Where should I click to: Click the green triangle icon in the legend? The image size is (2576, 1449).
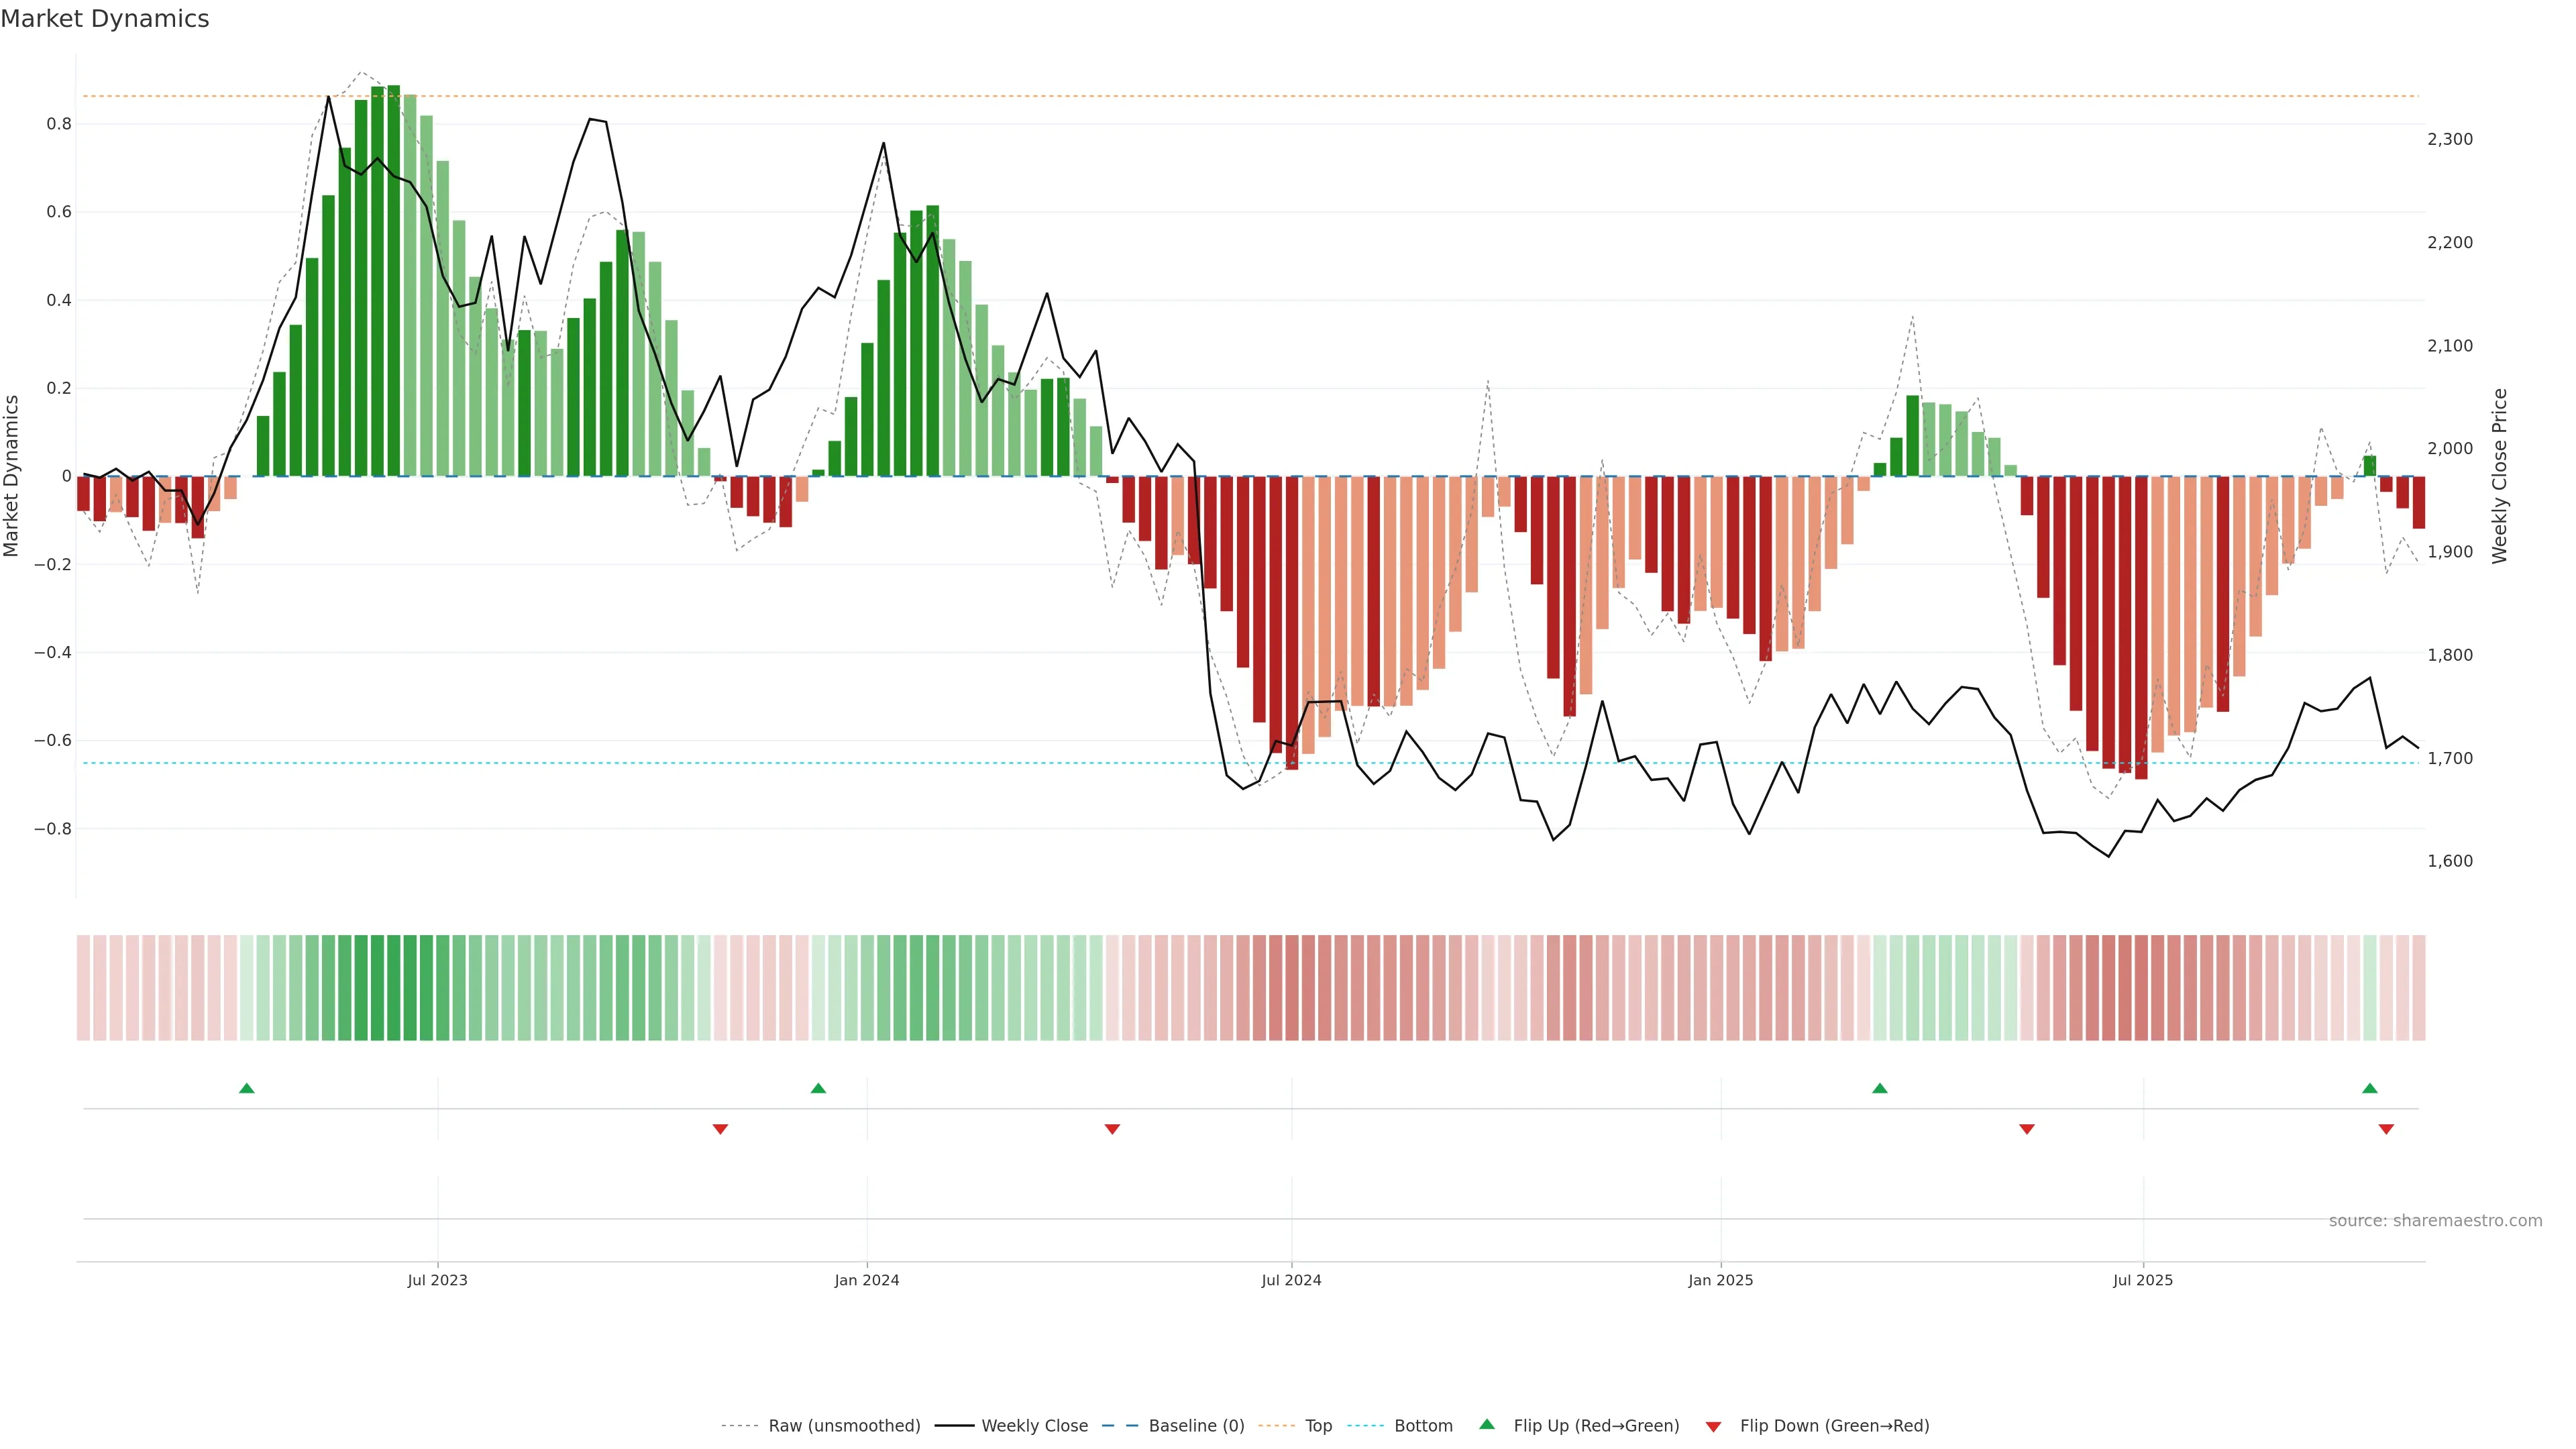point(1487,1424)
